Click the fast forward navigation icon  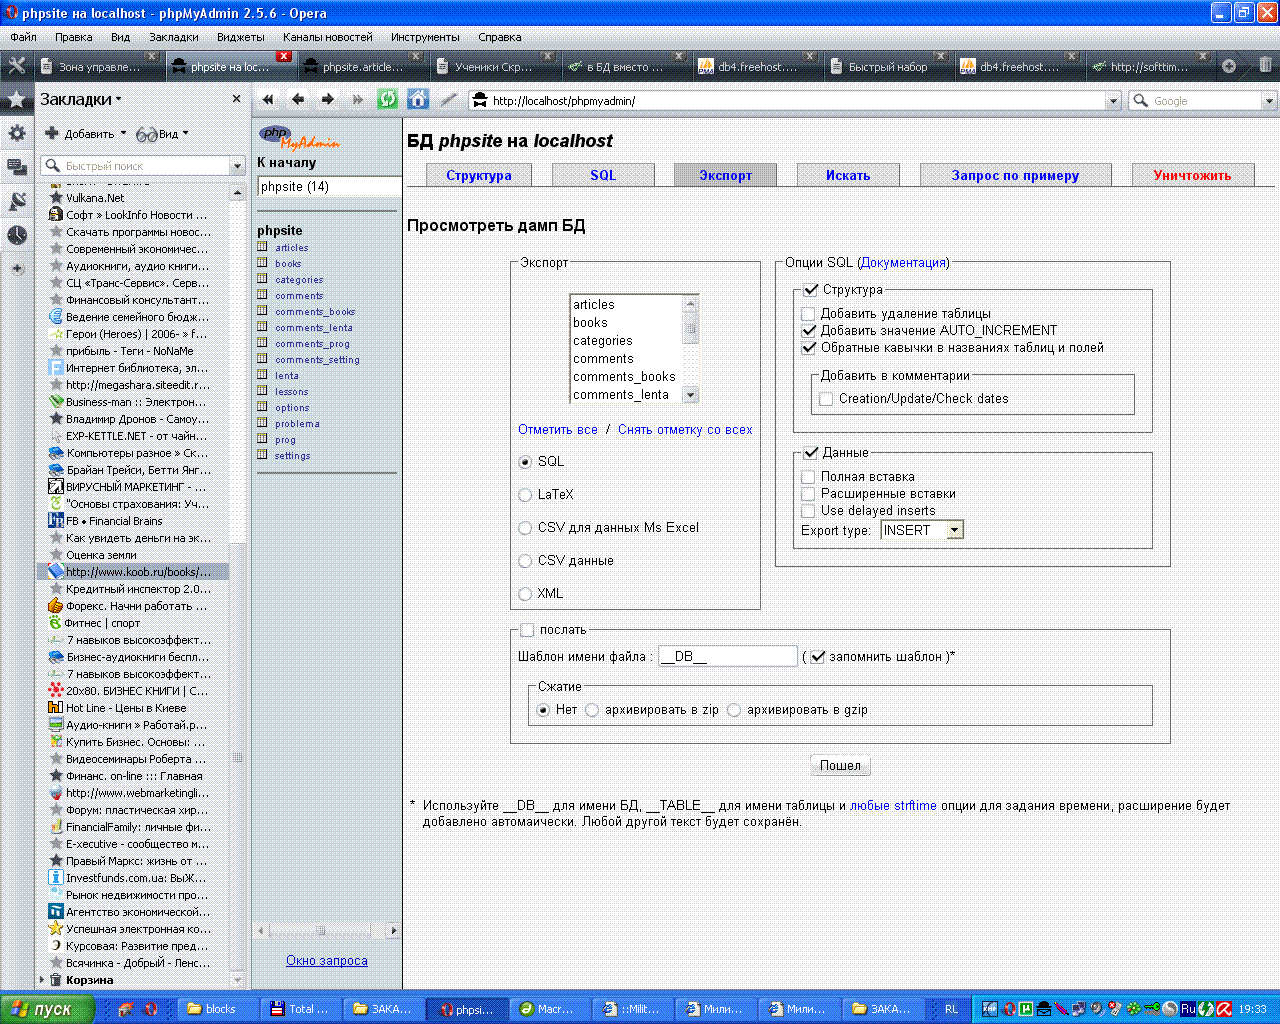point(357,99)
